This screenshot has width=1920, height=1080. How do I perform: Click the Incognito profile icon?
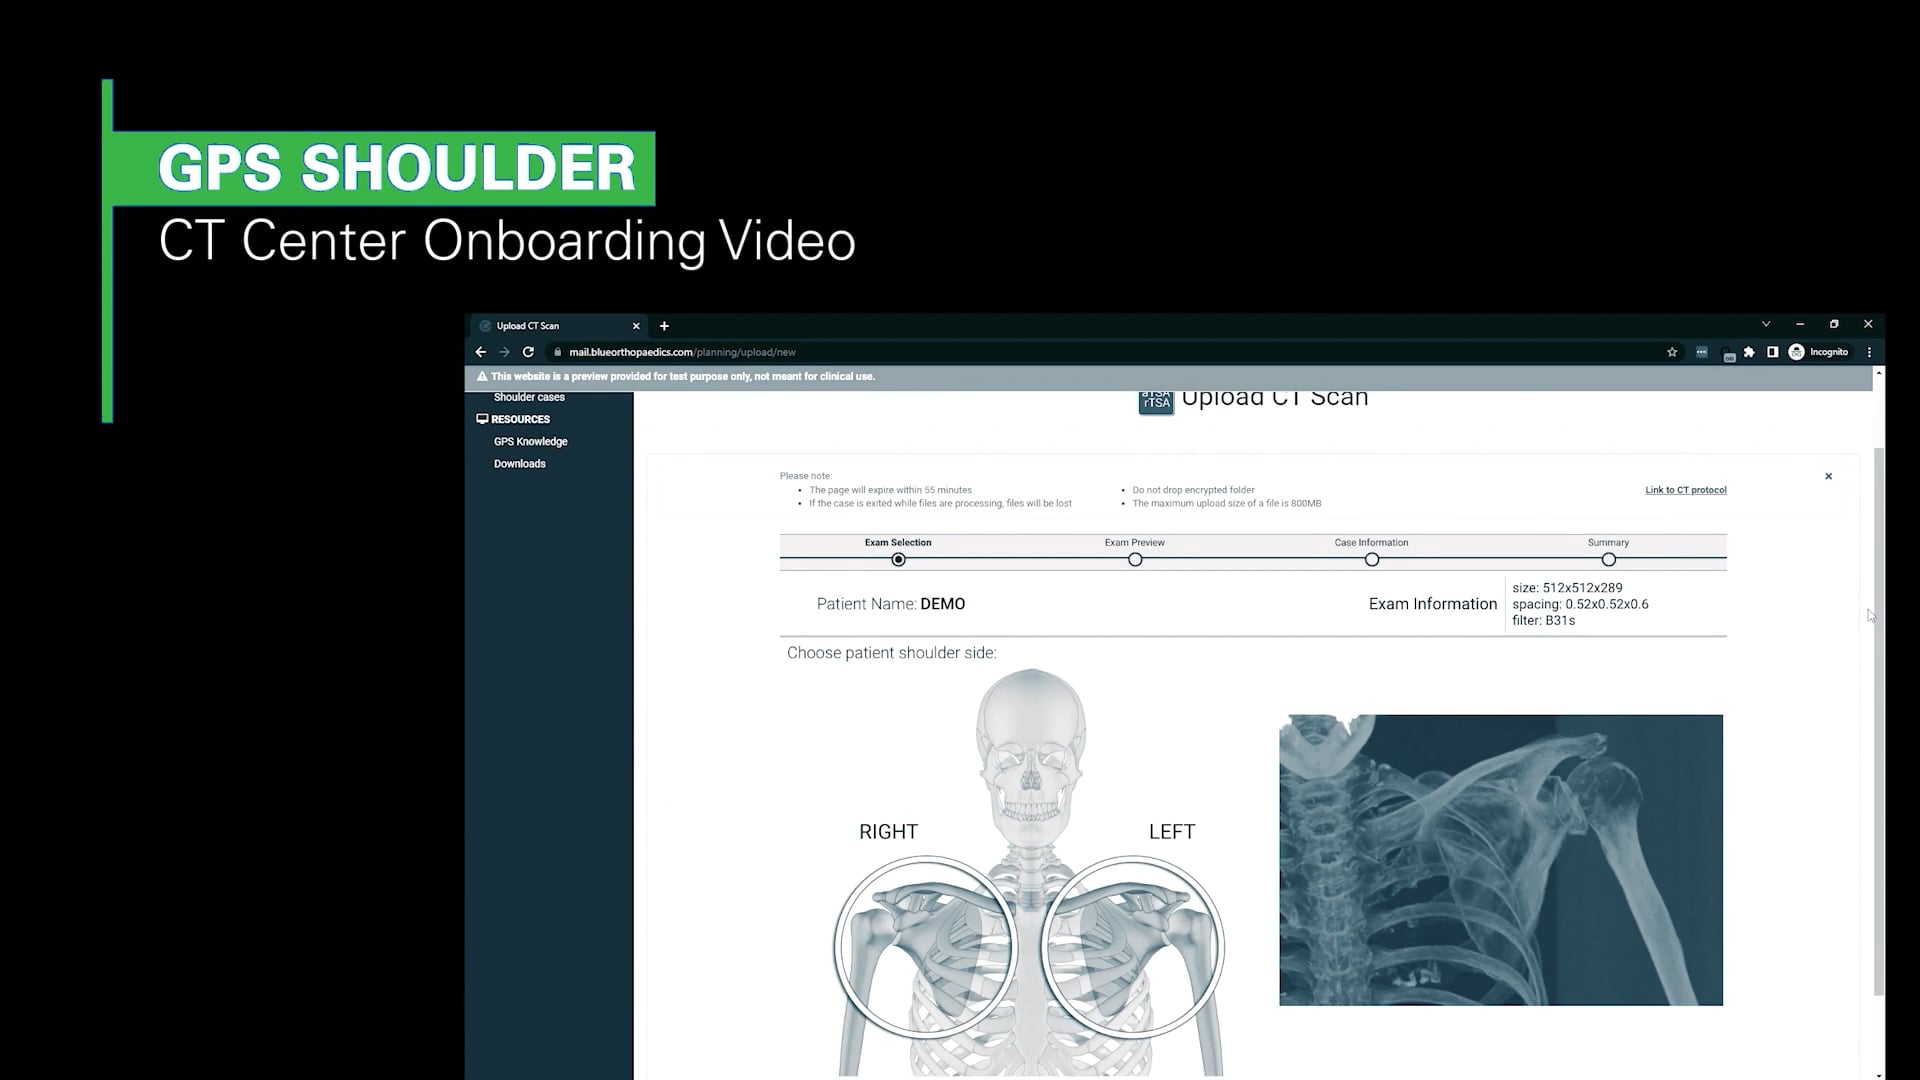1797,352
